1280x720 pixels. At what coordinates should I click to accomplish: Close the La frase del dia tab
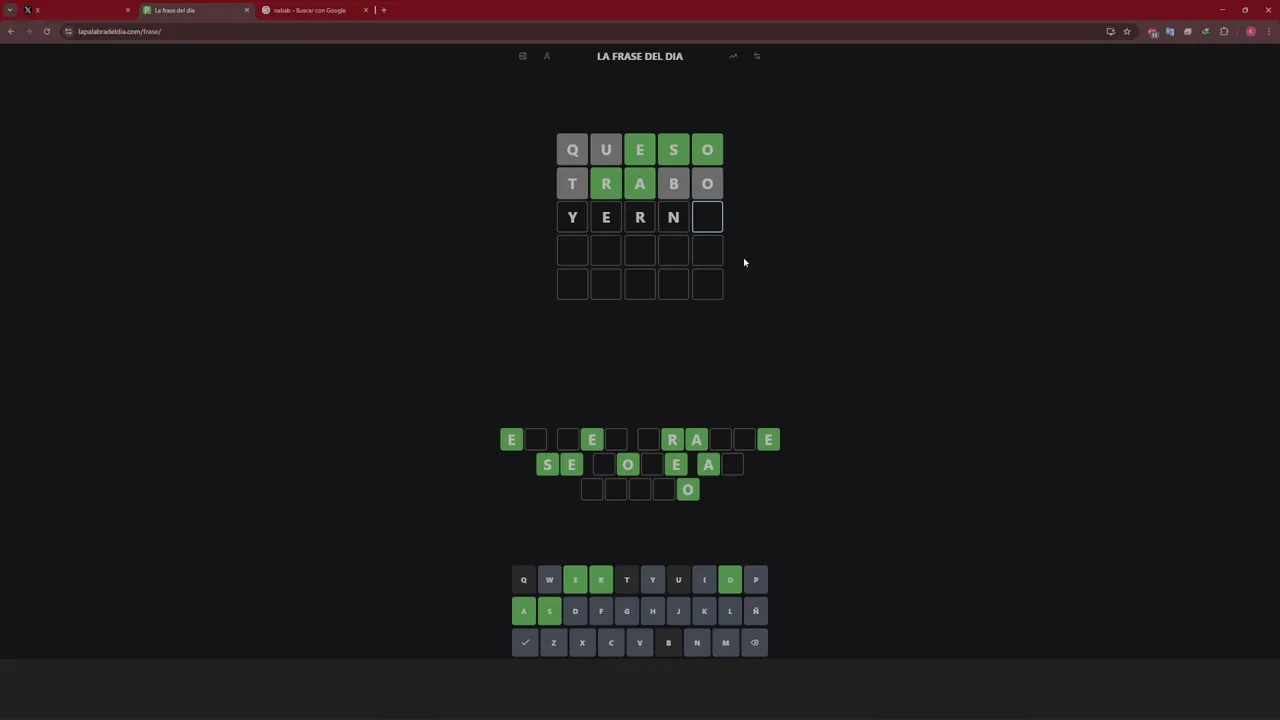click(x=247, y=10)
